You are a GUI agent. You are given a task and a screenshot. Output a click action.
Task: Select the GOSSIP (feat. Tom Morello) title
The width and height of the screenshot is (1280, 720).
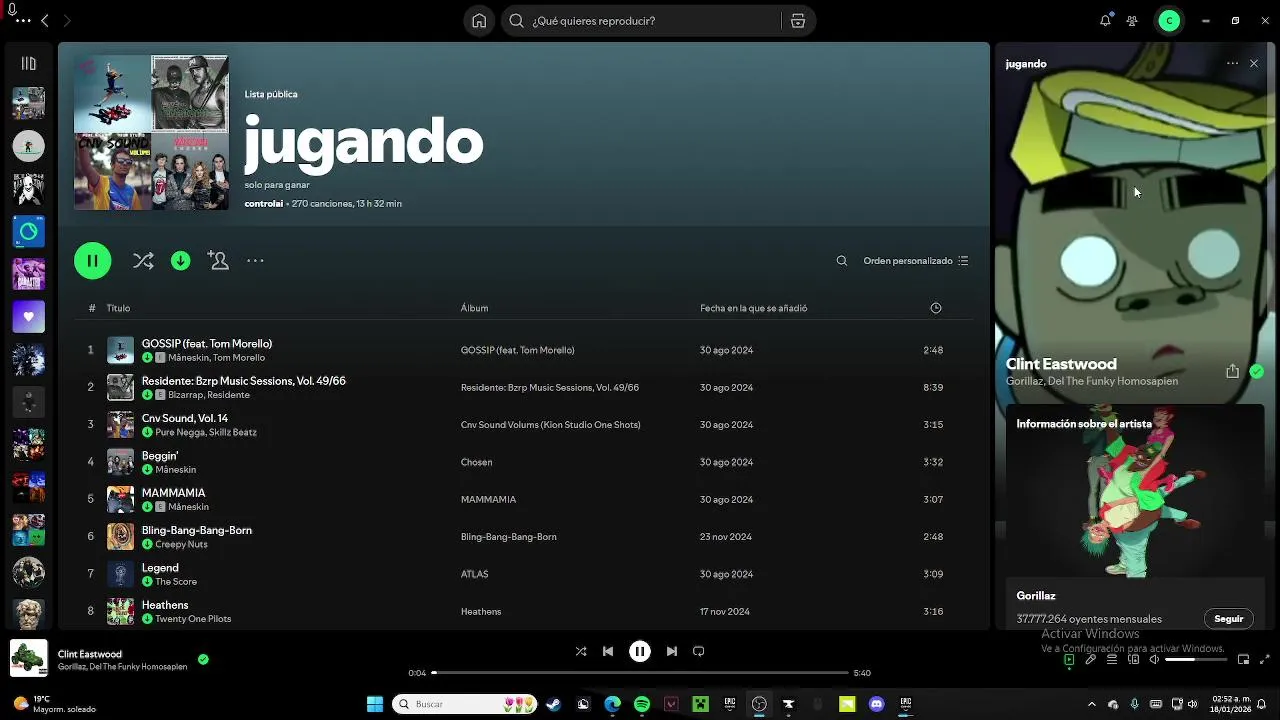207,344
